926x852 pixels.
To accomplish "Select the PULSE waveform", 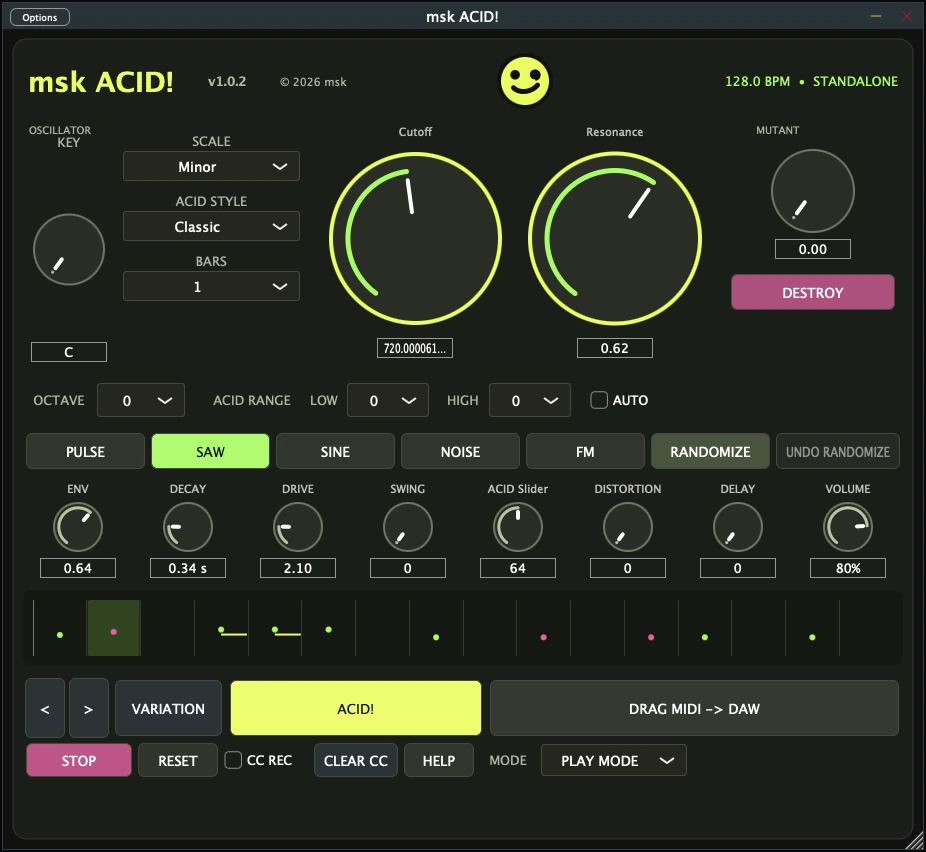I will (85, 452).
